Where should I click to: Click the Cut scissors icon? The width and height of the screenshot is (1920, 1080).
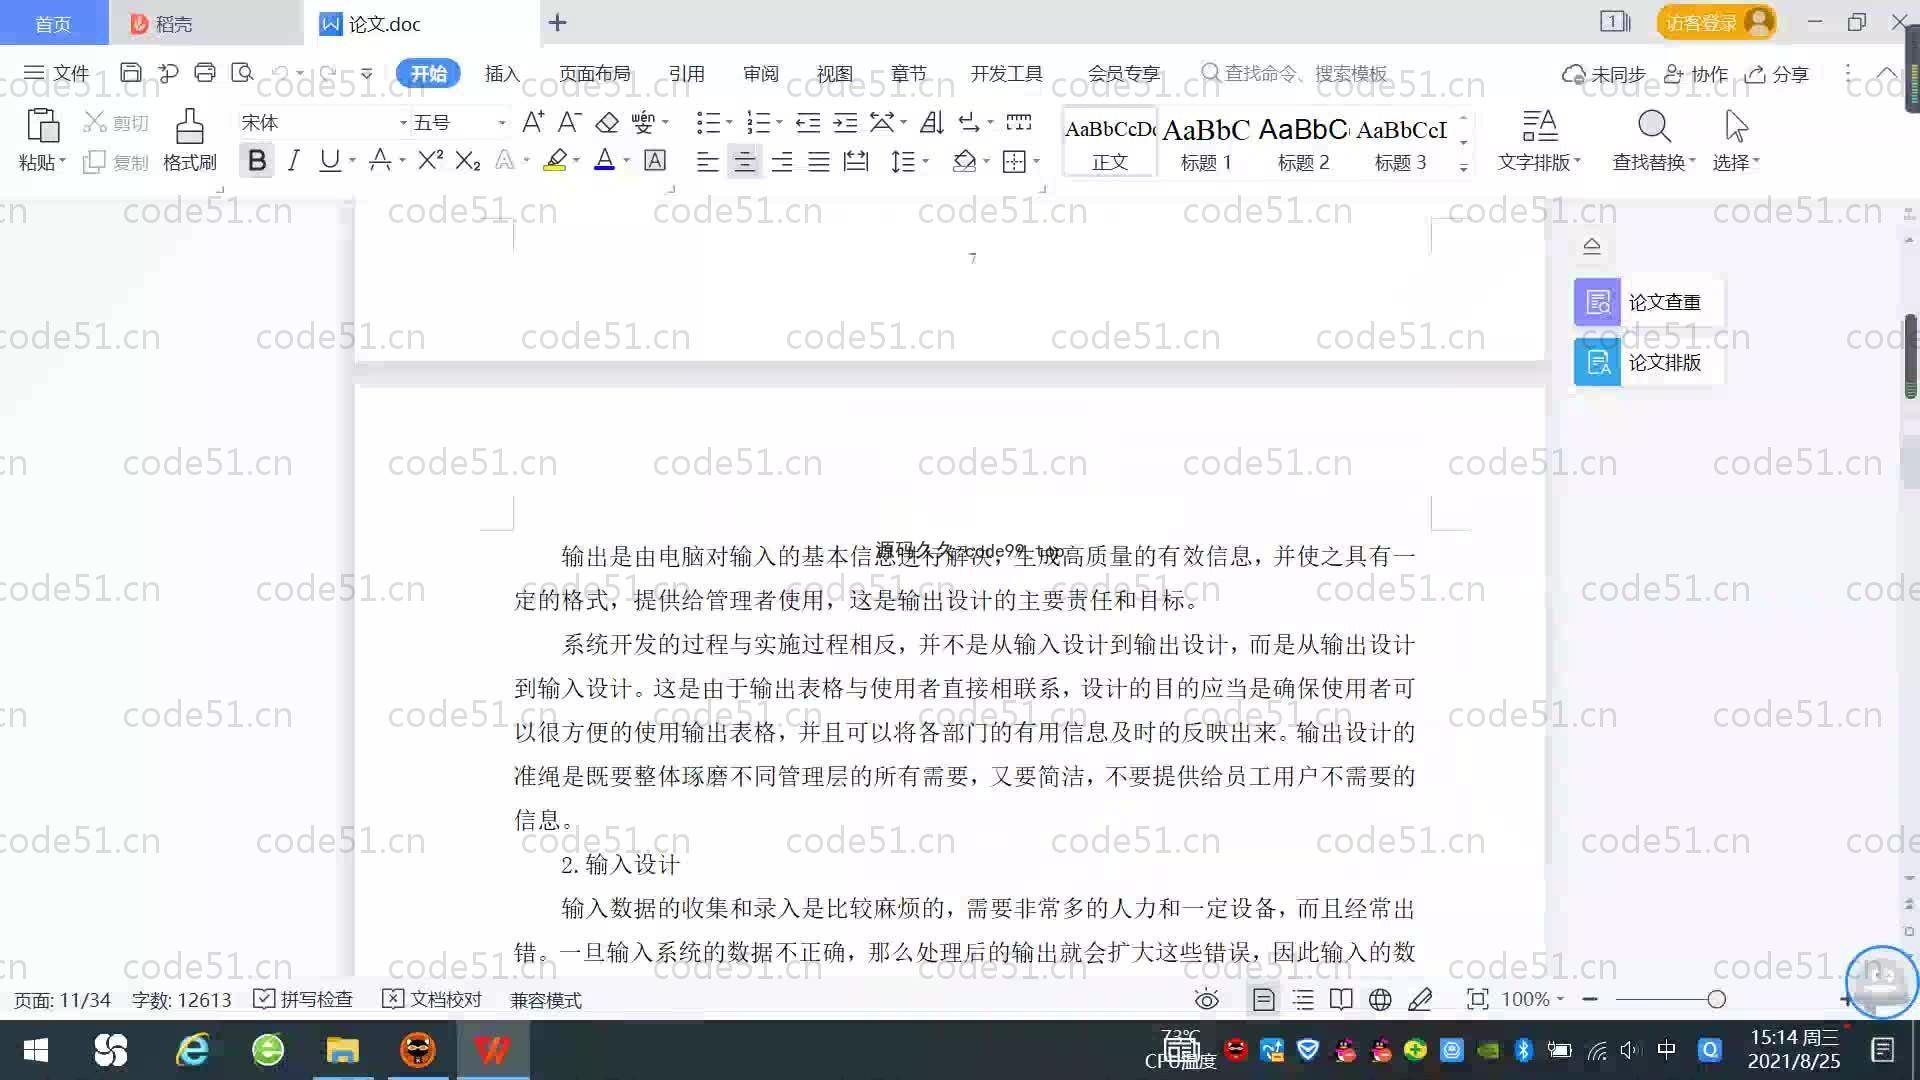click(95, 122)
